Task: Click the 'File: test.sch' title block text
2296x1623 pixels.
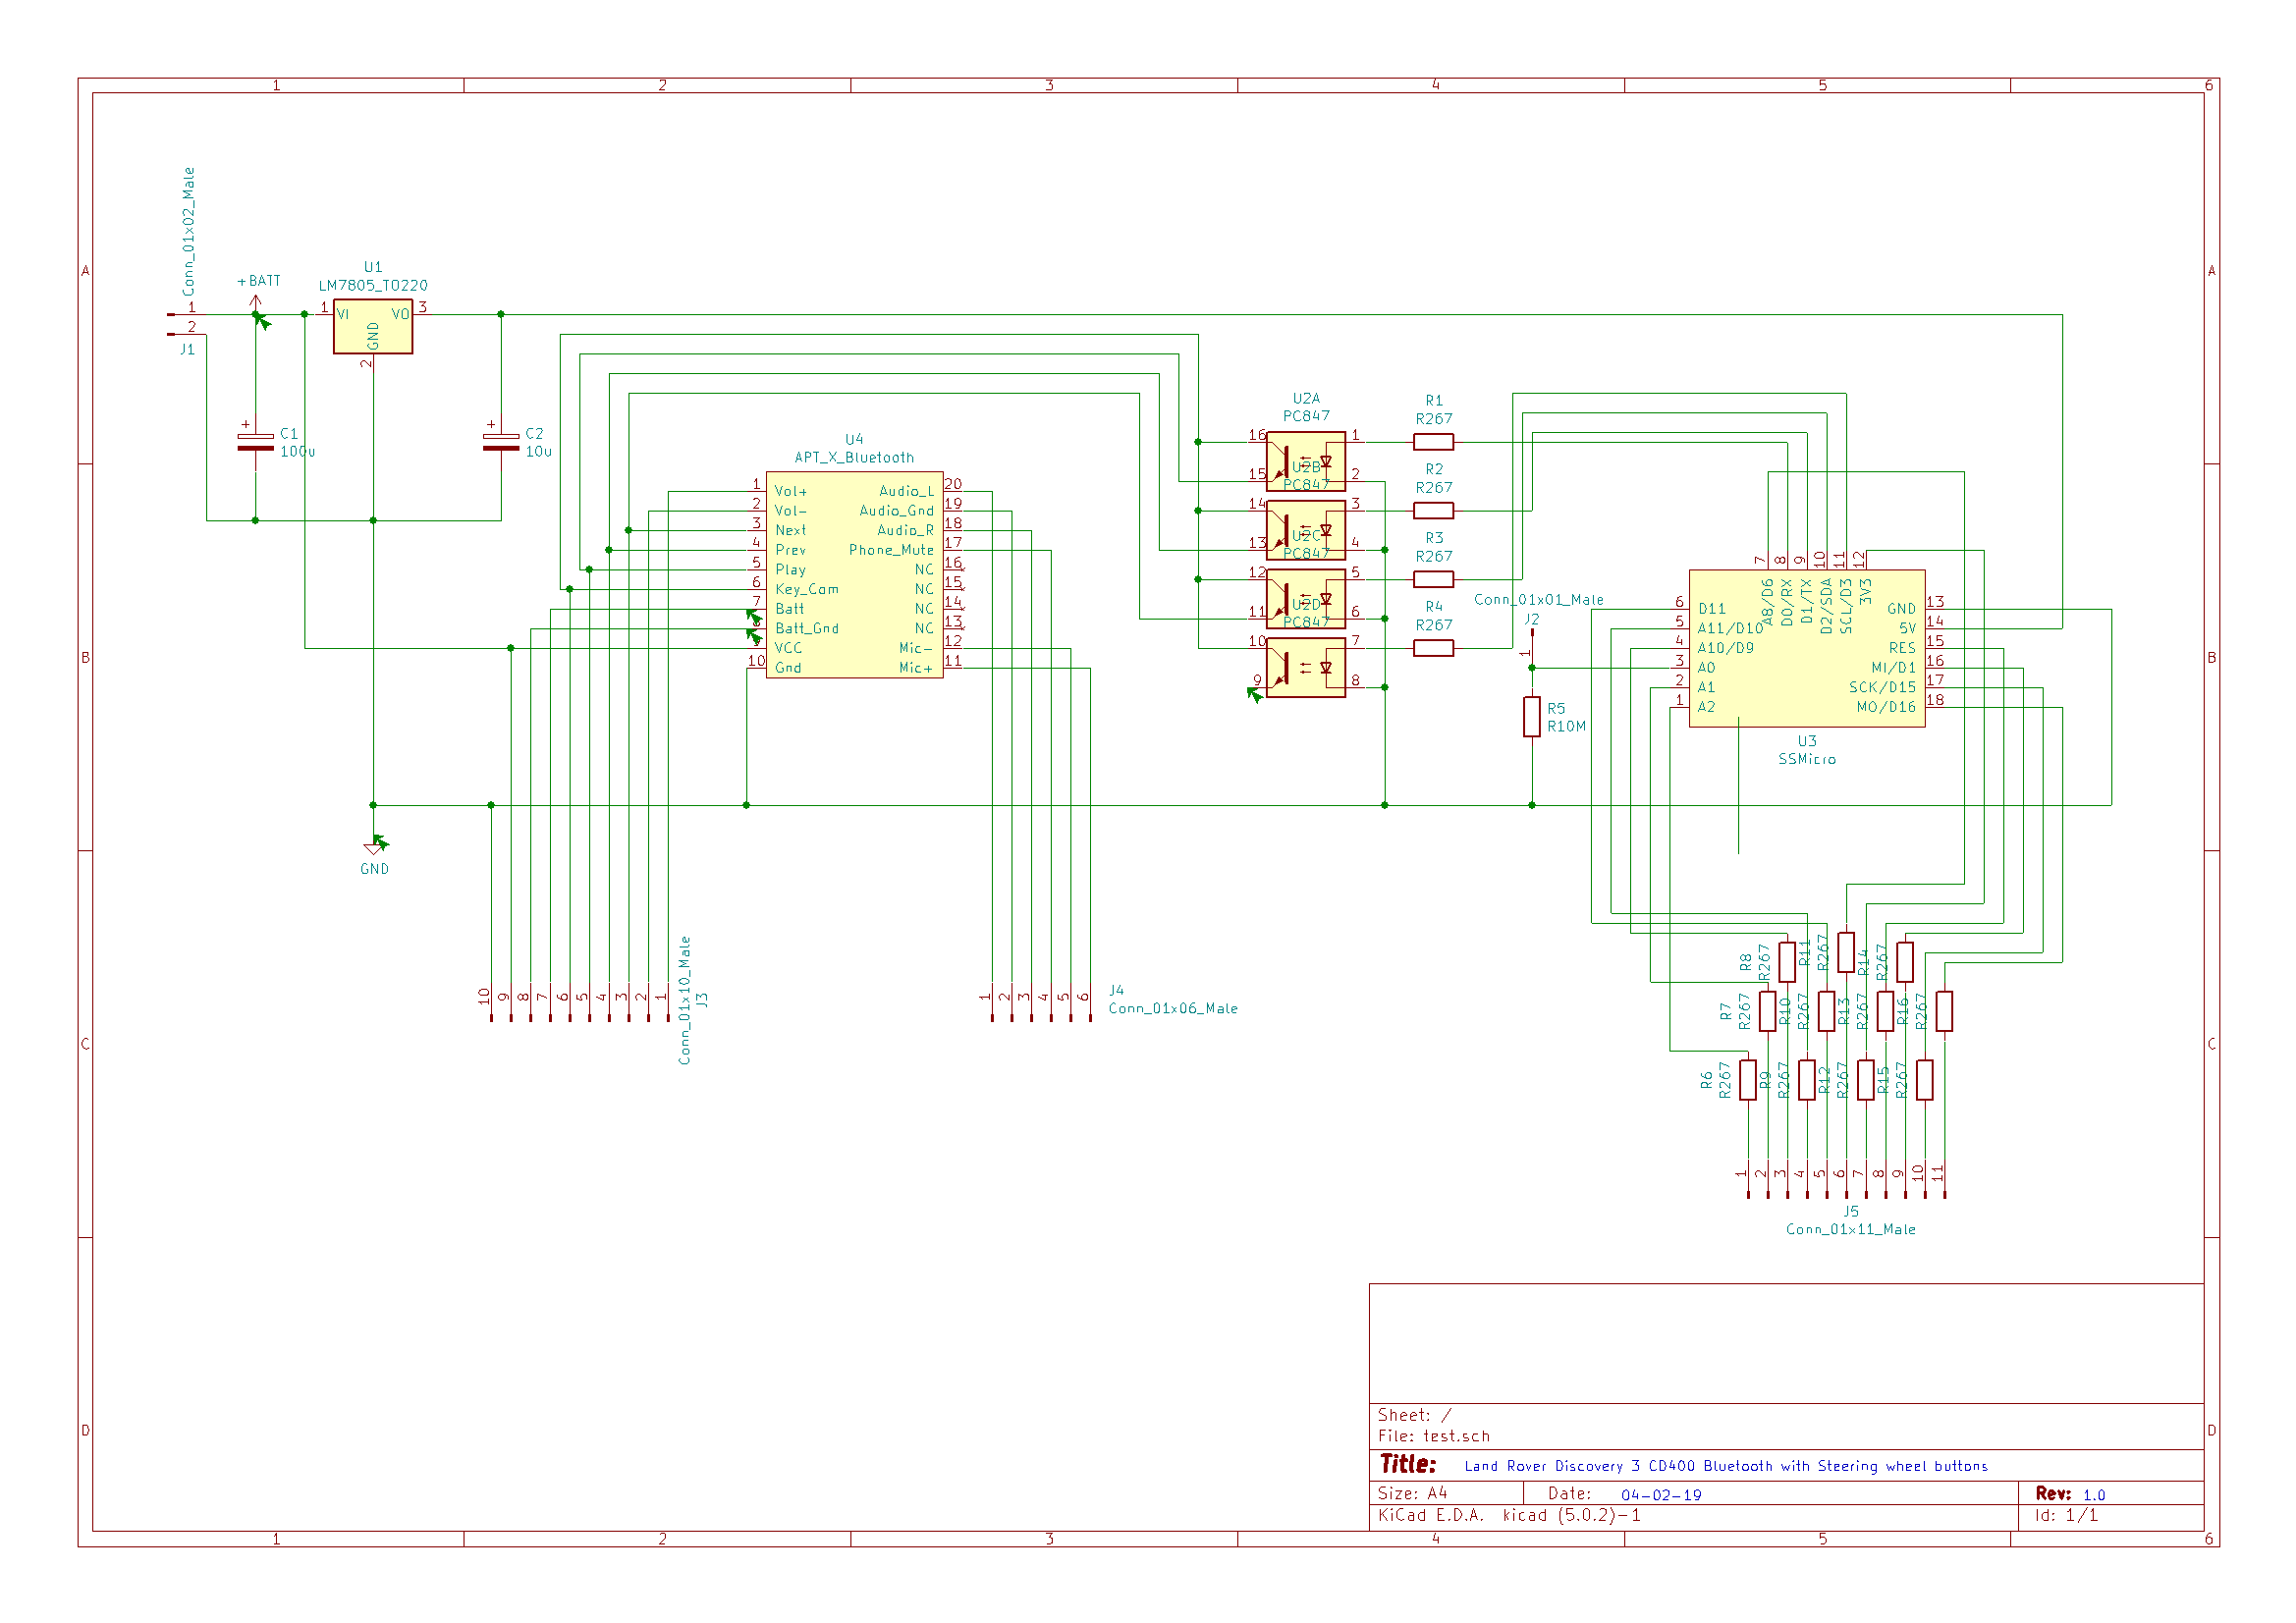Action: coord(1434,1436)
